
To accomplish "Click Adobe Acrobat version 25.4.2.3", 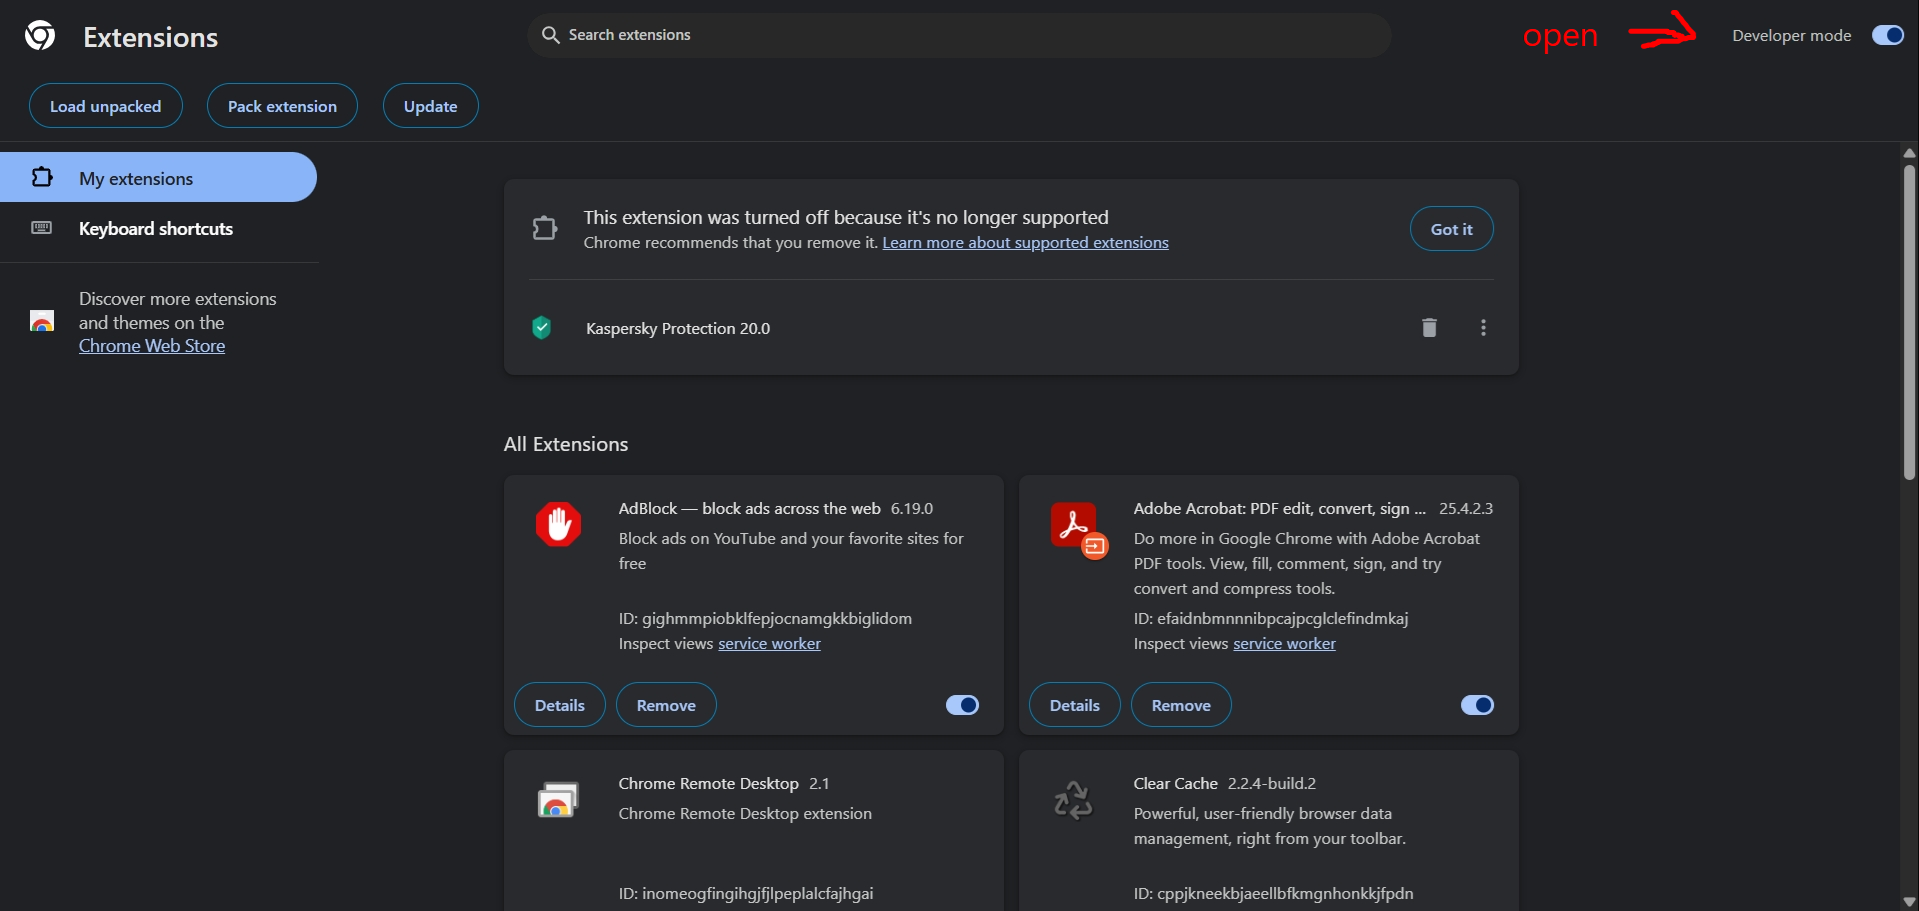I will click(1466, 509).
